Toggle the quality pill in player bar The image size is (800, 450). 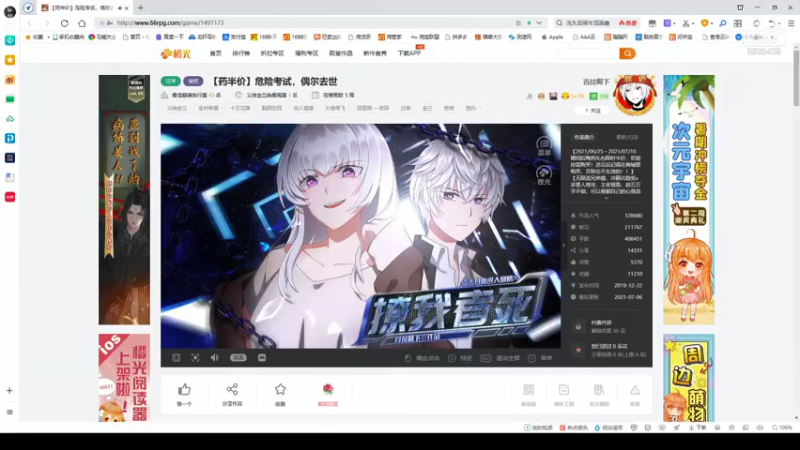coord(238,358)
